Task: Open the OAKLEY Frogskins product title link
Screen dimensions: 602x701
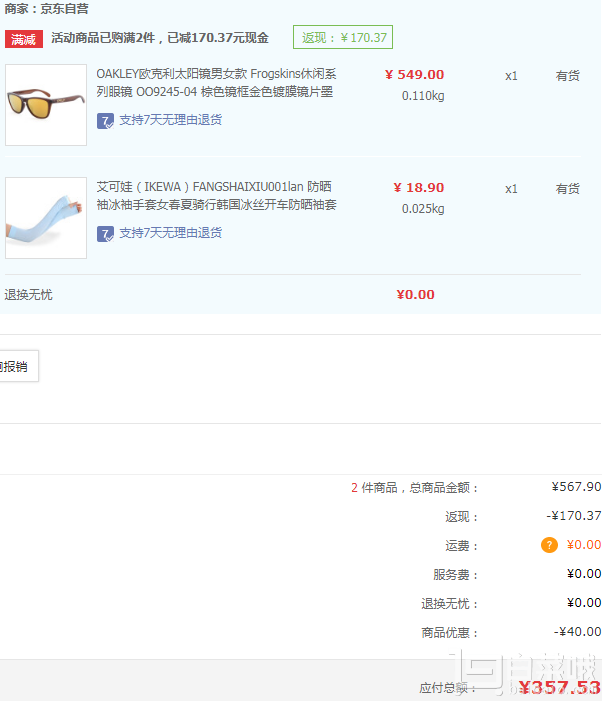Action: click(x=216, y=83)
